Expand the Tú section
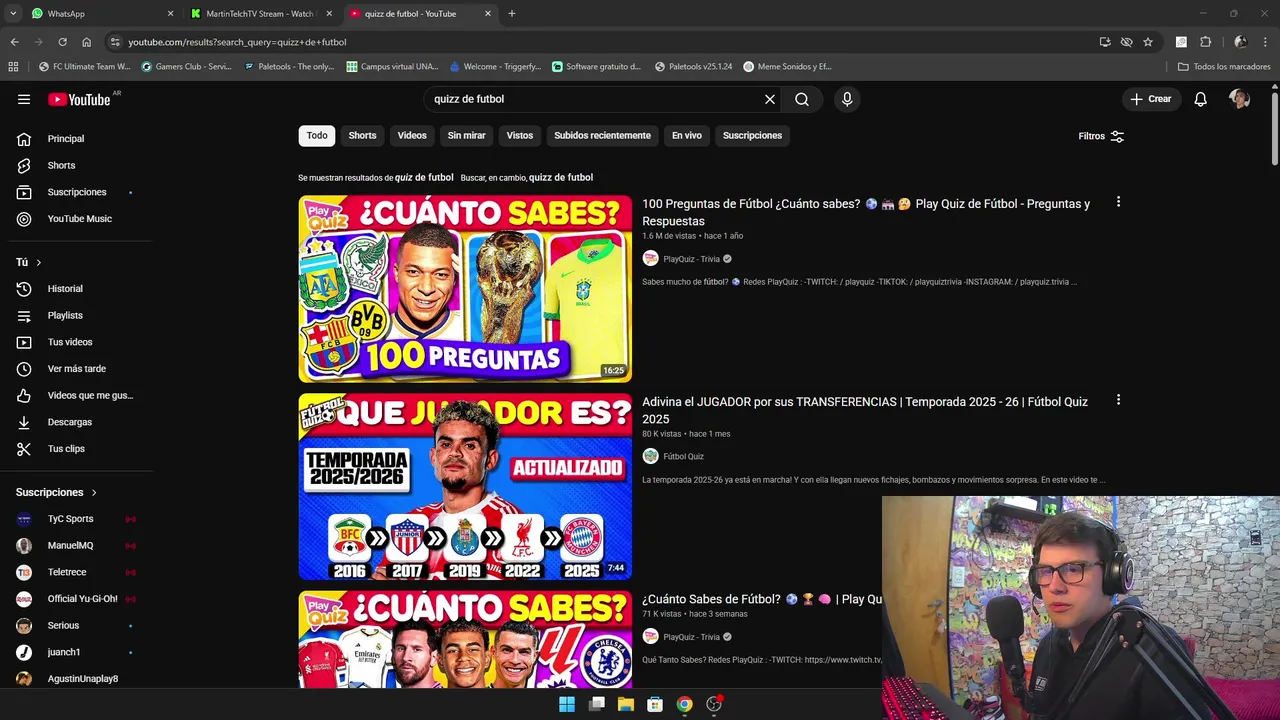Image resolution: width=1280 pixels, height=720 pixels. click(x=29, y=262)
